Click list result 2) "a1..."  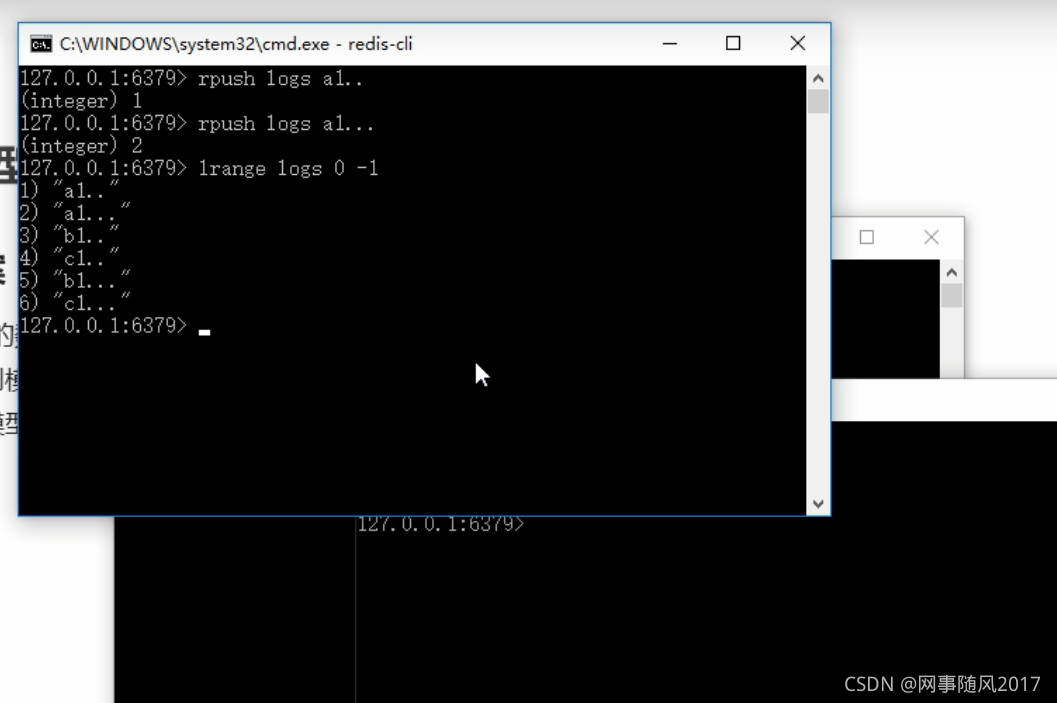click(x=75, y=213)
